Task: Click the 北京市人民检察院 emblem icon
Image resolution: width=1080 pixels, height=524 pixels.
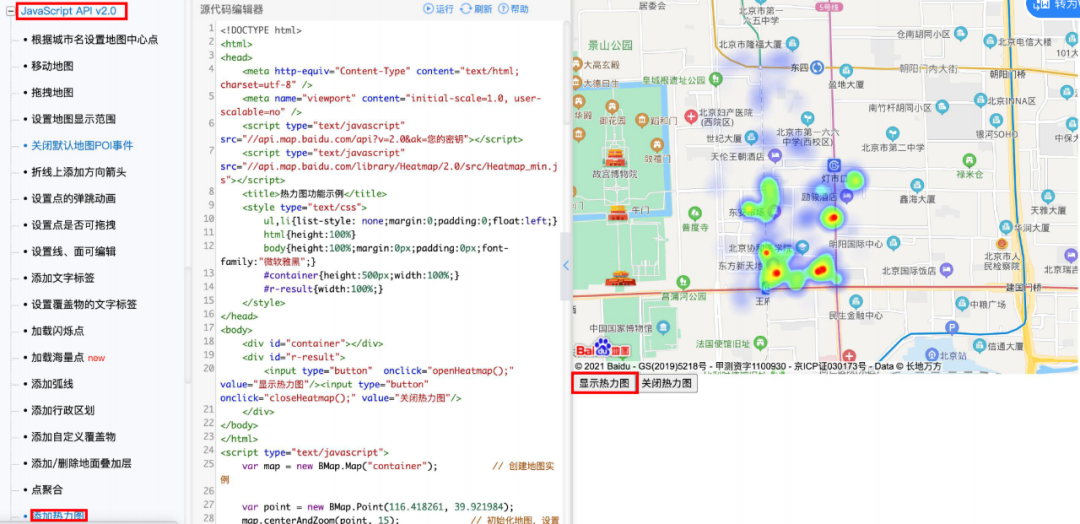Action: click(1002, 244)
